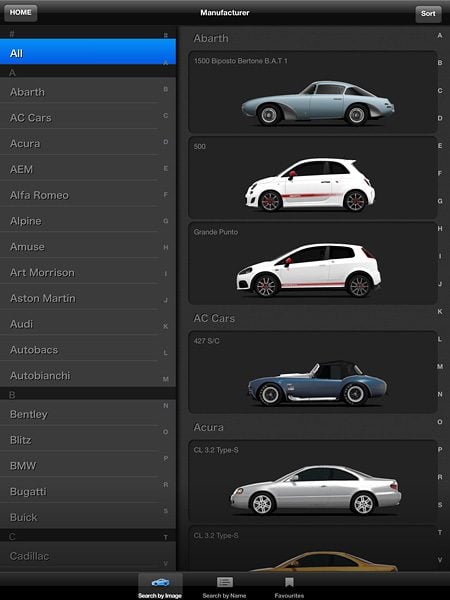Tap the HOME button
This screenshot has height=600, width=450.
click(21, 13)
